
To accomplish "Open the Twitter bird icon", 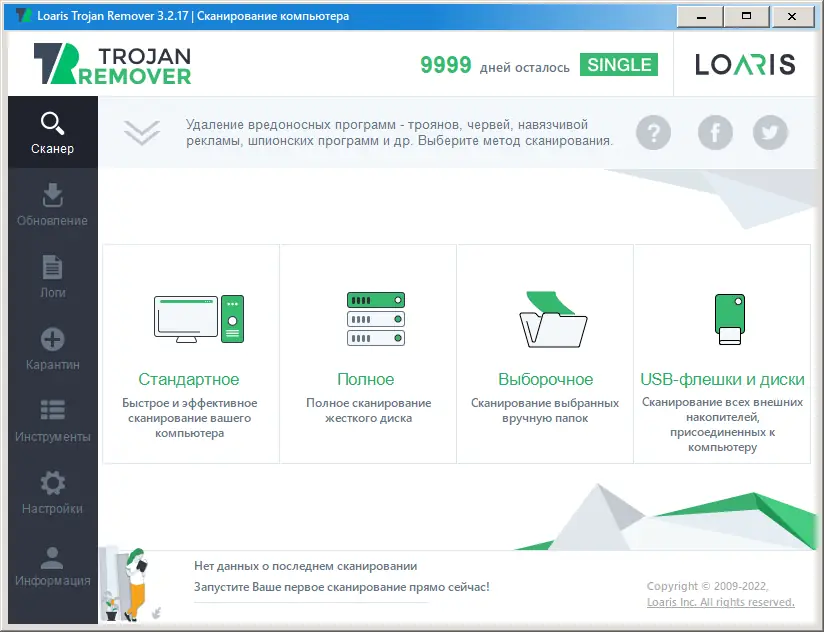I will (770, 132).
